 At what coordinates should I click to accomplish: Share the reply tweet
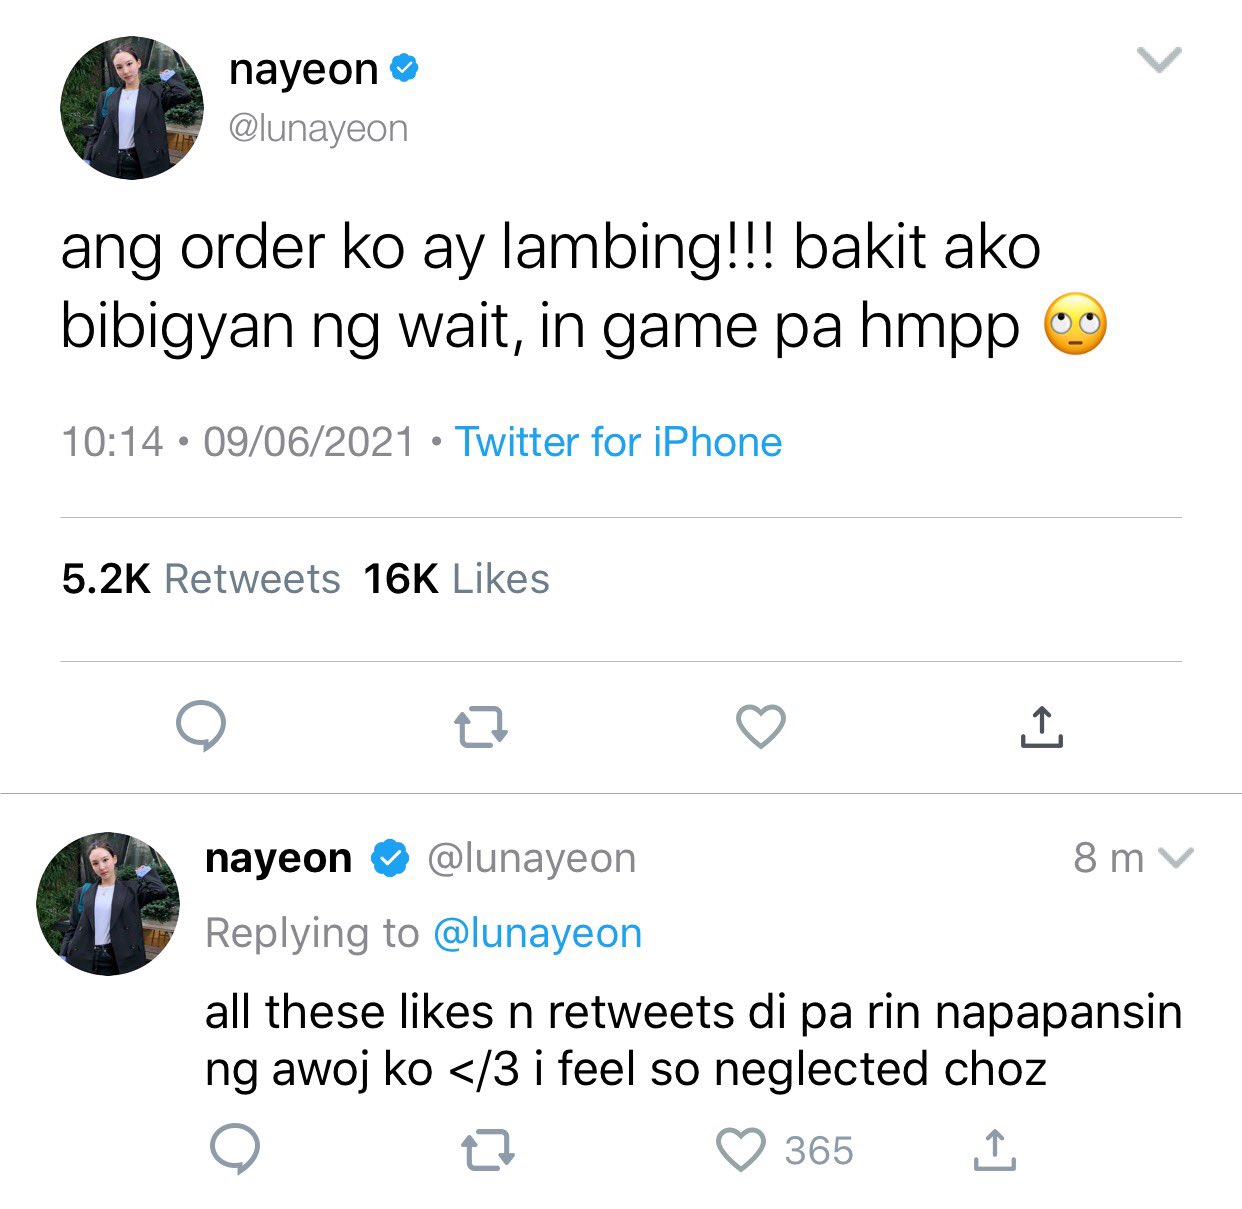(994, 1150)
